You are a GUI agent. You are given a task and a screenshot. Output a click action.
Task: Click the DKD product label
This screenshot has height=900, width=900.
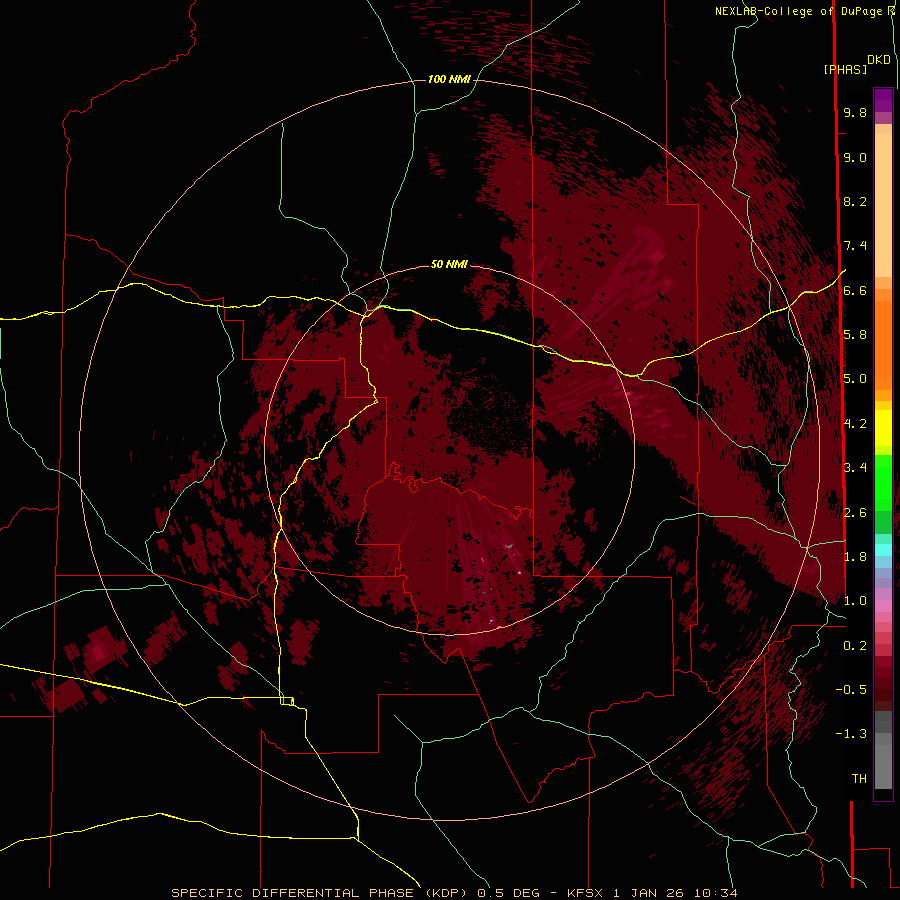[x=879, y=60]
